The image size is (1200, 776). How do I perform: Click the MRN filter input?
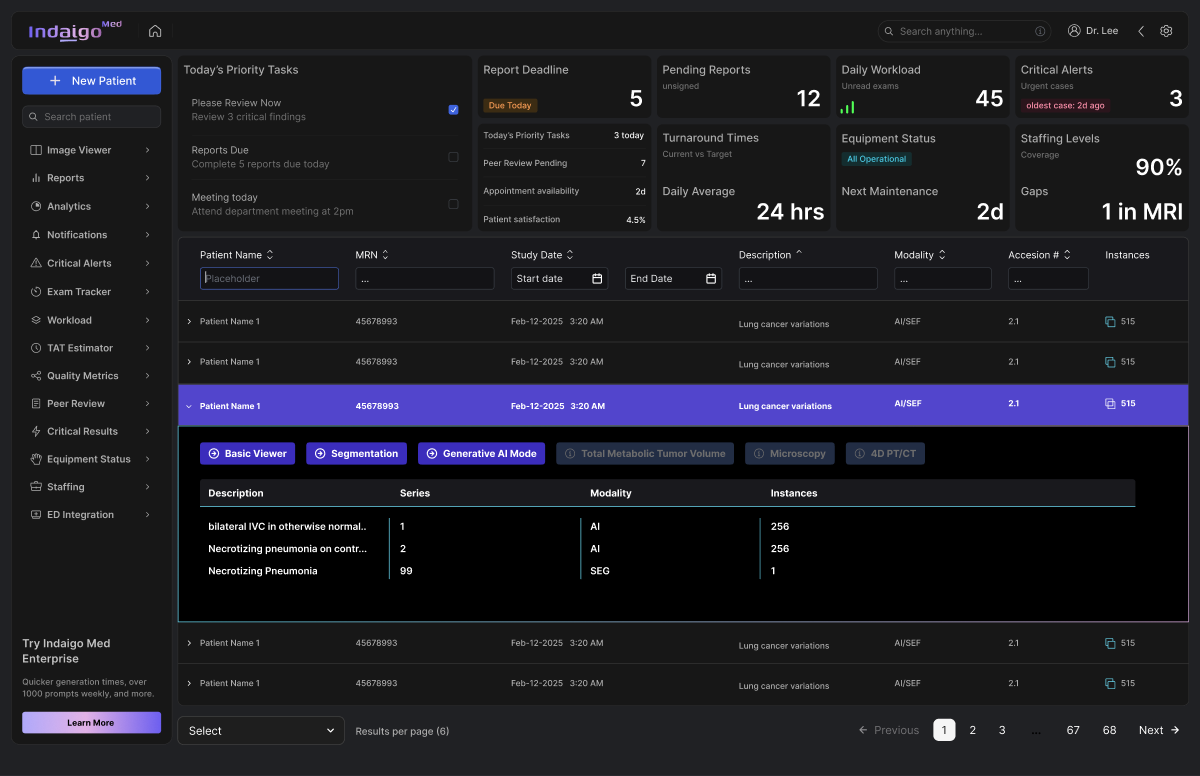[x=425, y=279]
